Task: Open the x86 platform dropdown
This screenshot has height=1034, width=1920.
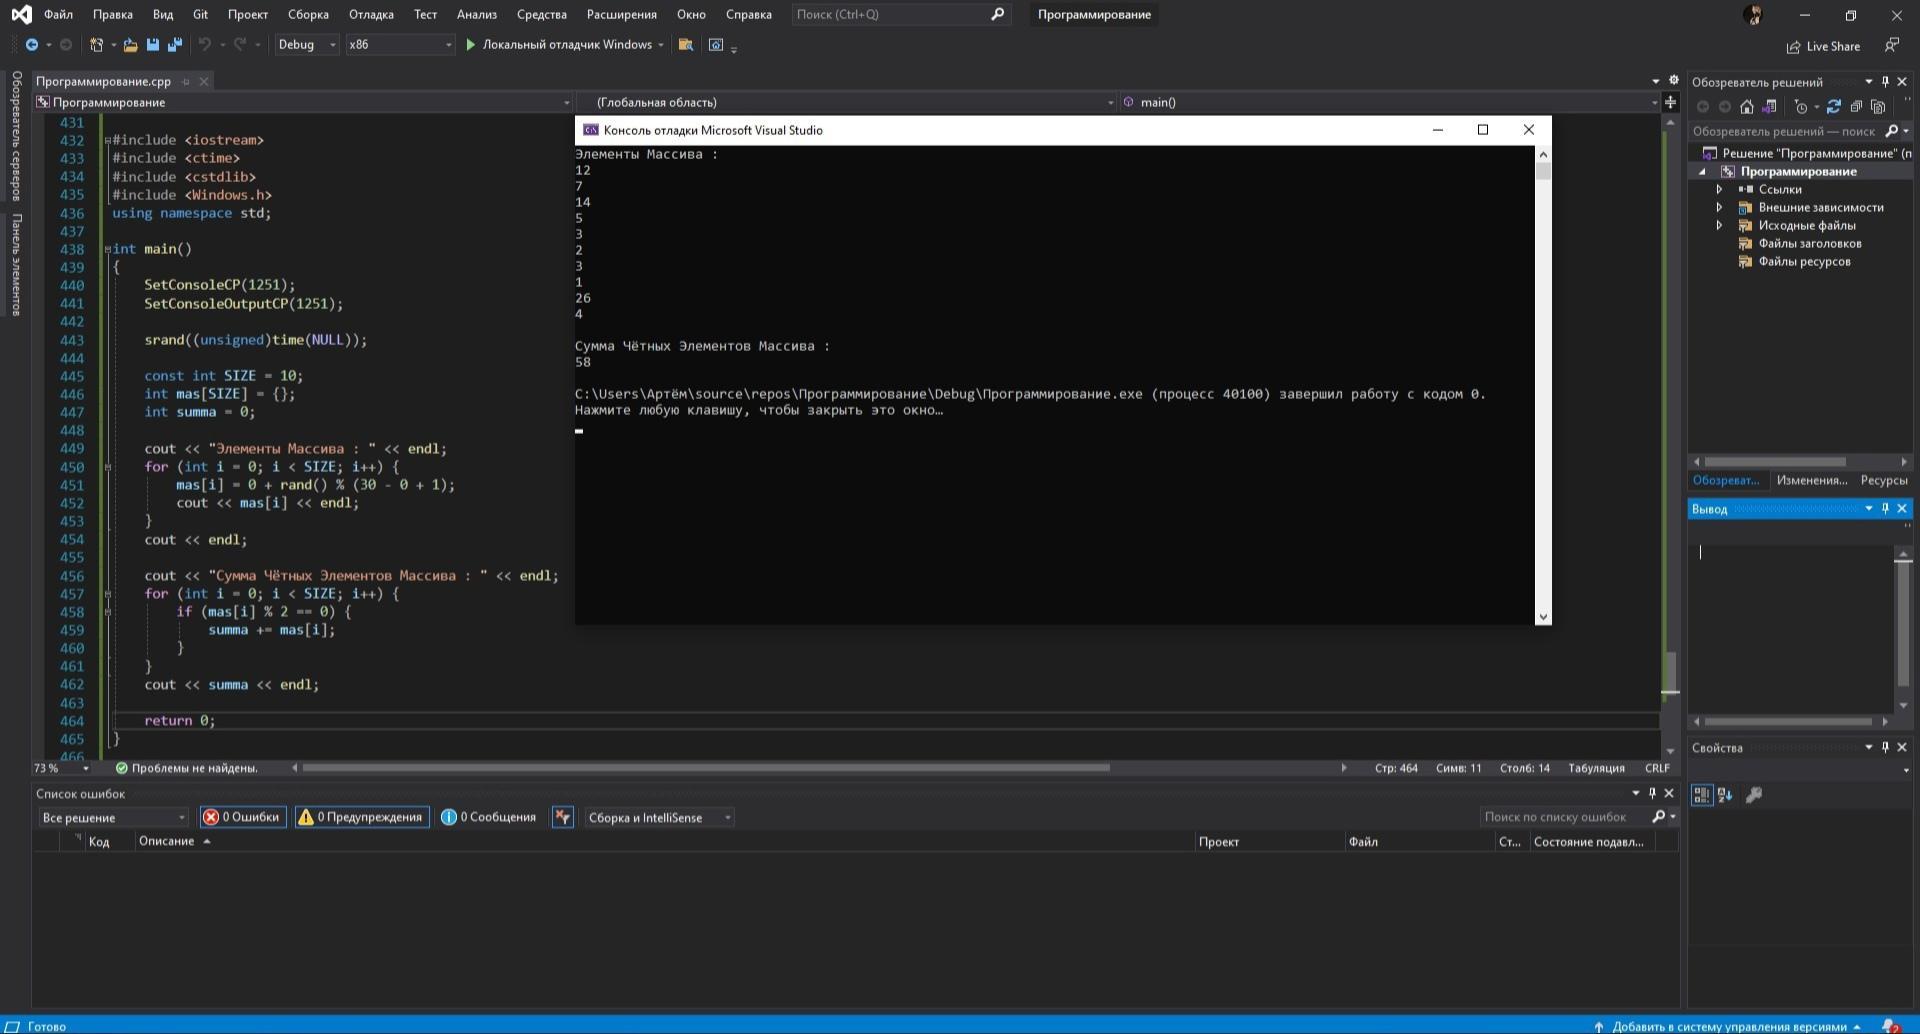Action: 399,45
